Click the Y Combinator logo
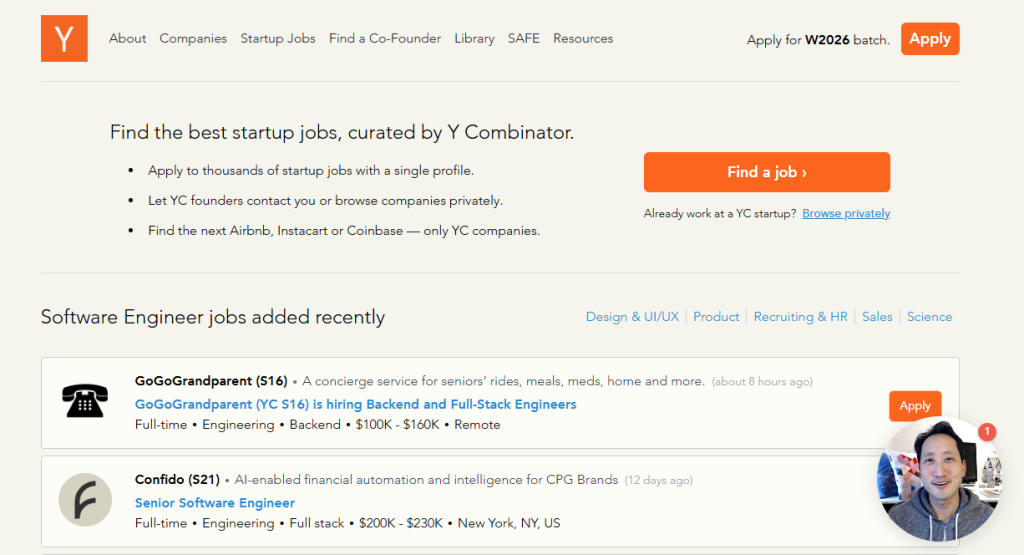Image resolution: width=1024 pixels, height=555 pixels. (x=64, y=39)
